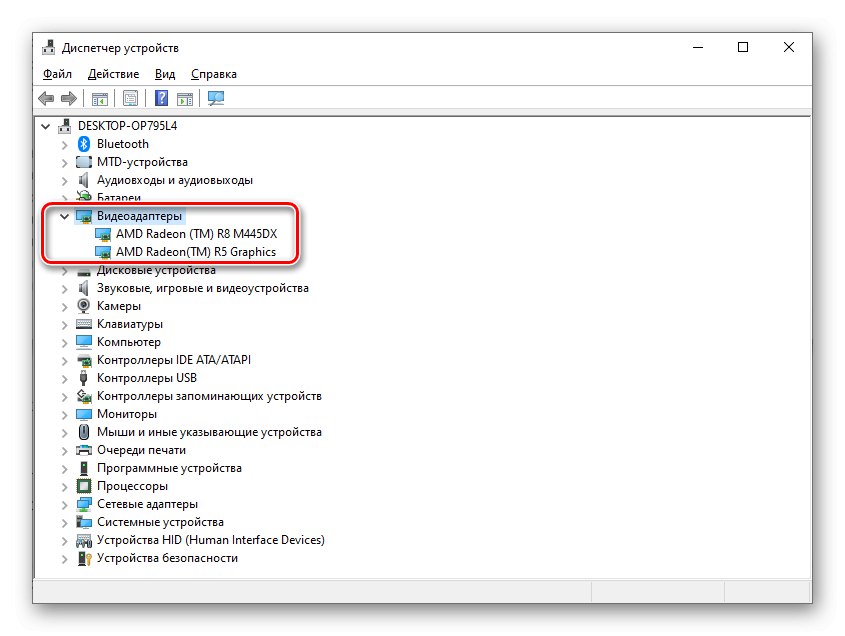Select Устройства HID (Human Interface Devices)
The width and height of the screenshot is (845, 636).
[x=211, y=540]
